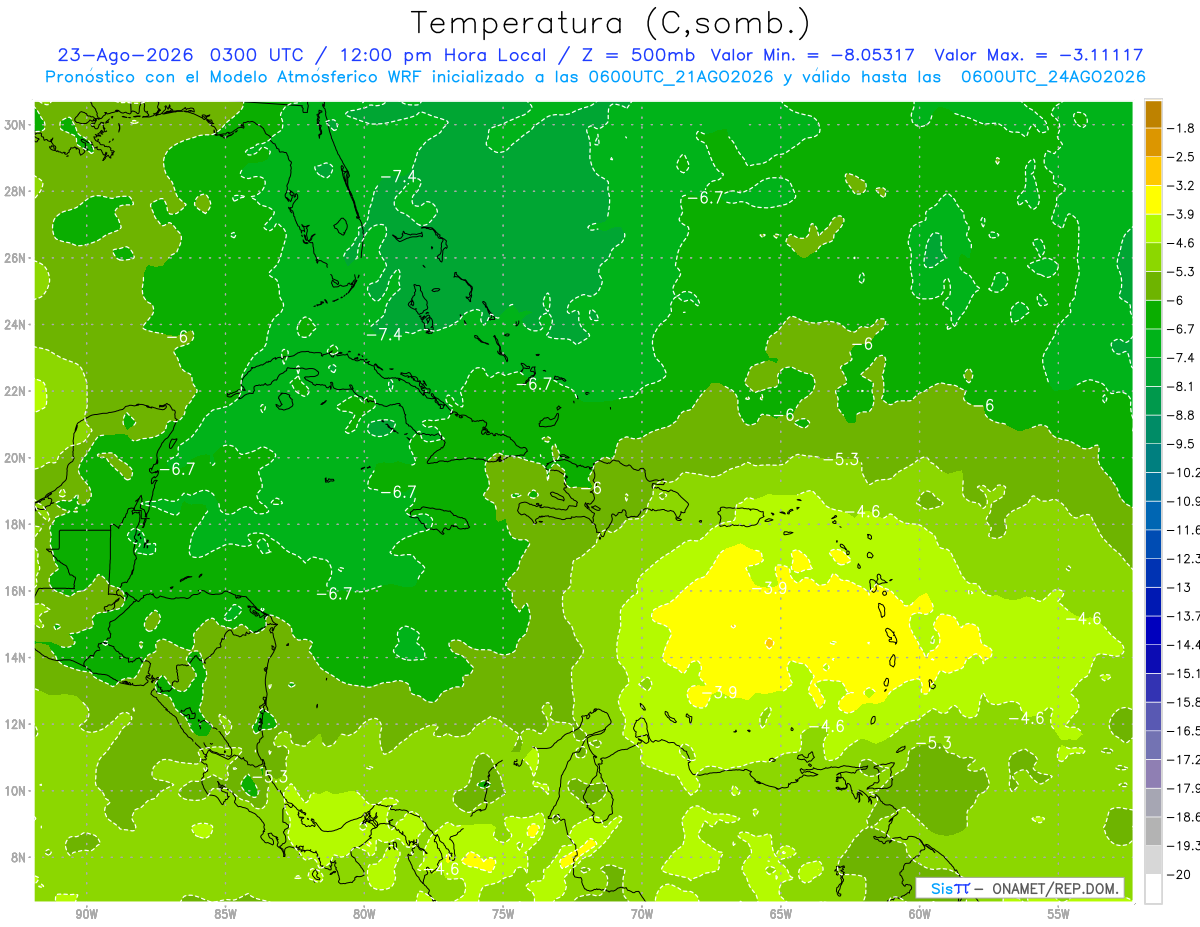Click the "Valor Max. = -3.11117" value
Image resolution: width=1200 pixels, height=927 pixels.
pos(1038,55)
